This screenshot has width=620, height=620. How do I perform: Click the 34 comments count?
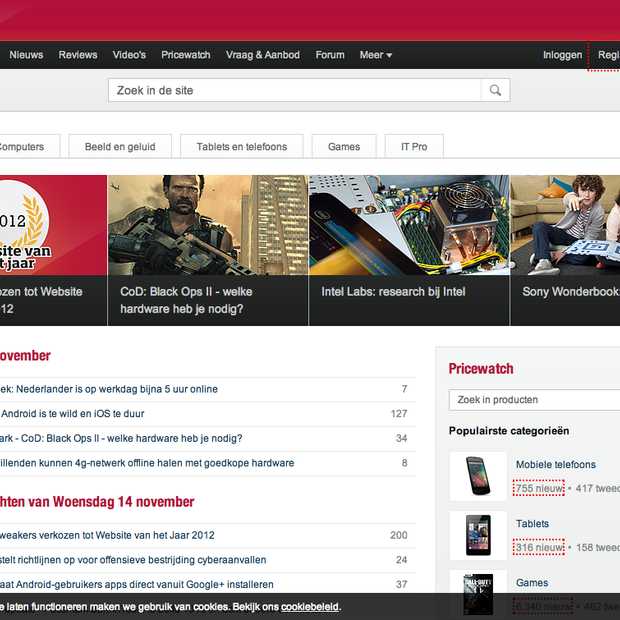(x=401, y=438)
